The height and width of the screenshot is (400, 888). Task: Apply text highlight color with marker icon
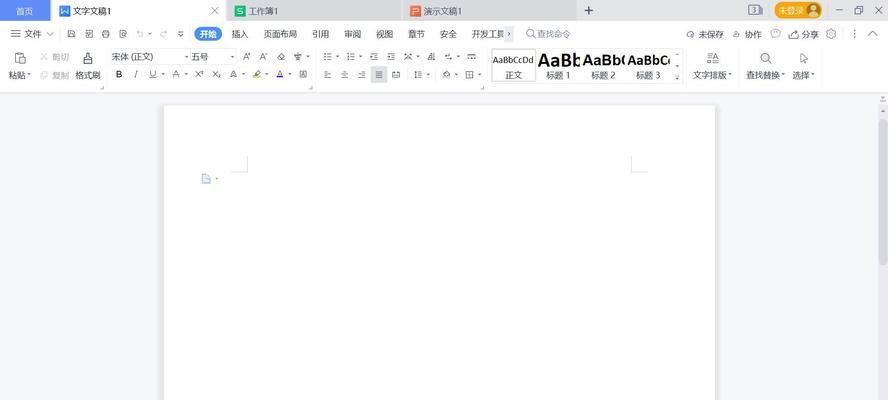(x=257, y=74)
